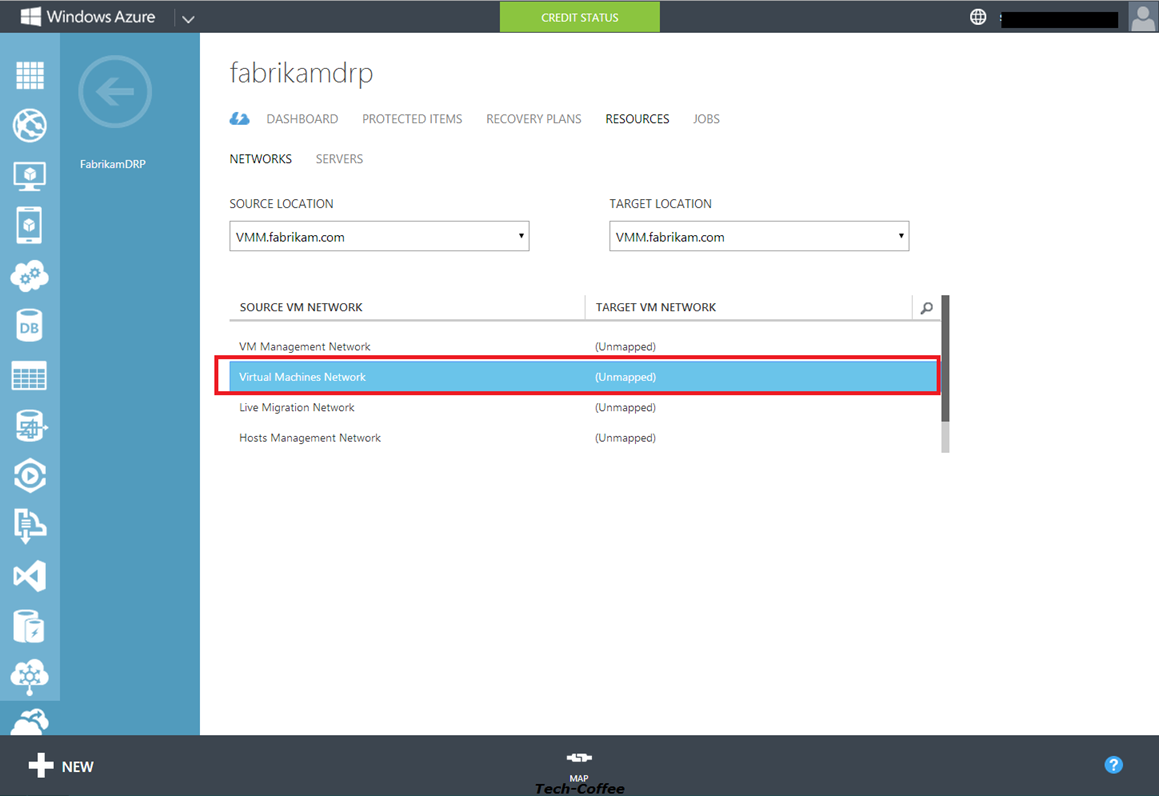The width and height of the screenshot is (1159, 796).
Task: Open the user account avatar
Action: [1143, 16]
